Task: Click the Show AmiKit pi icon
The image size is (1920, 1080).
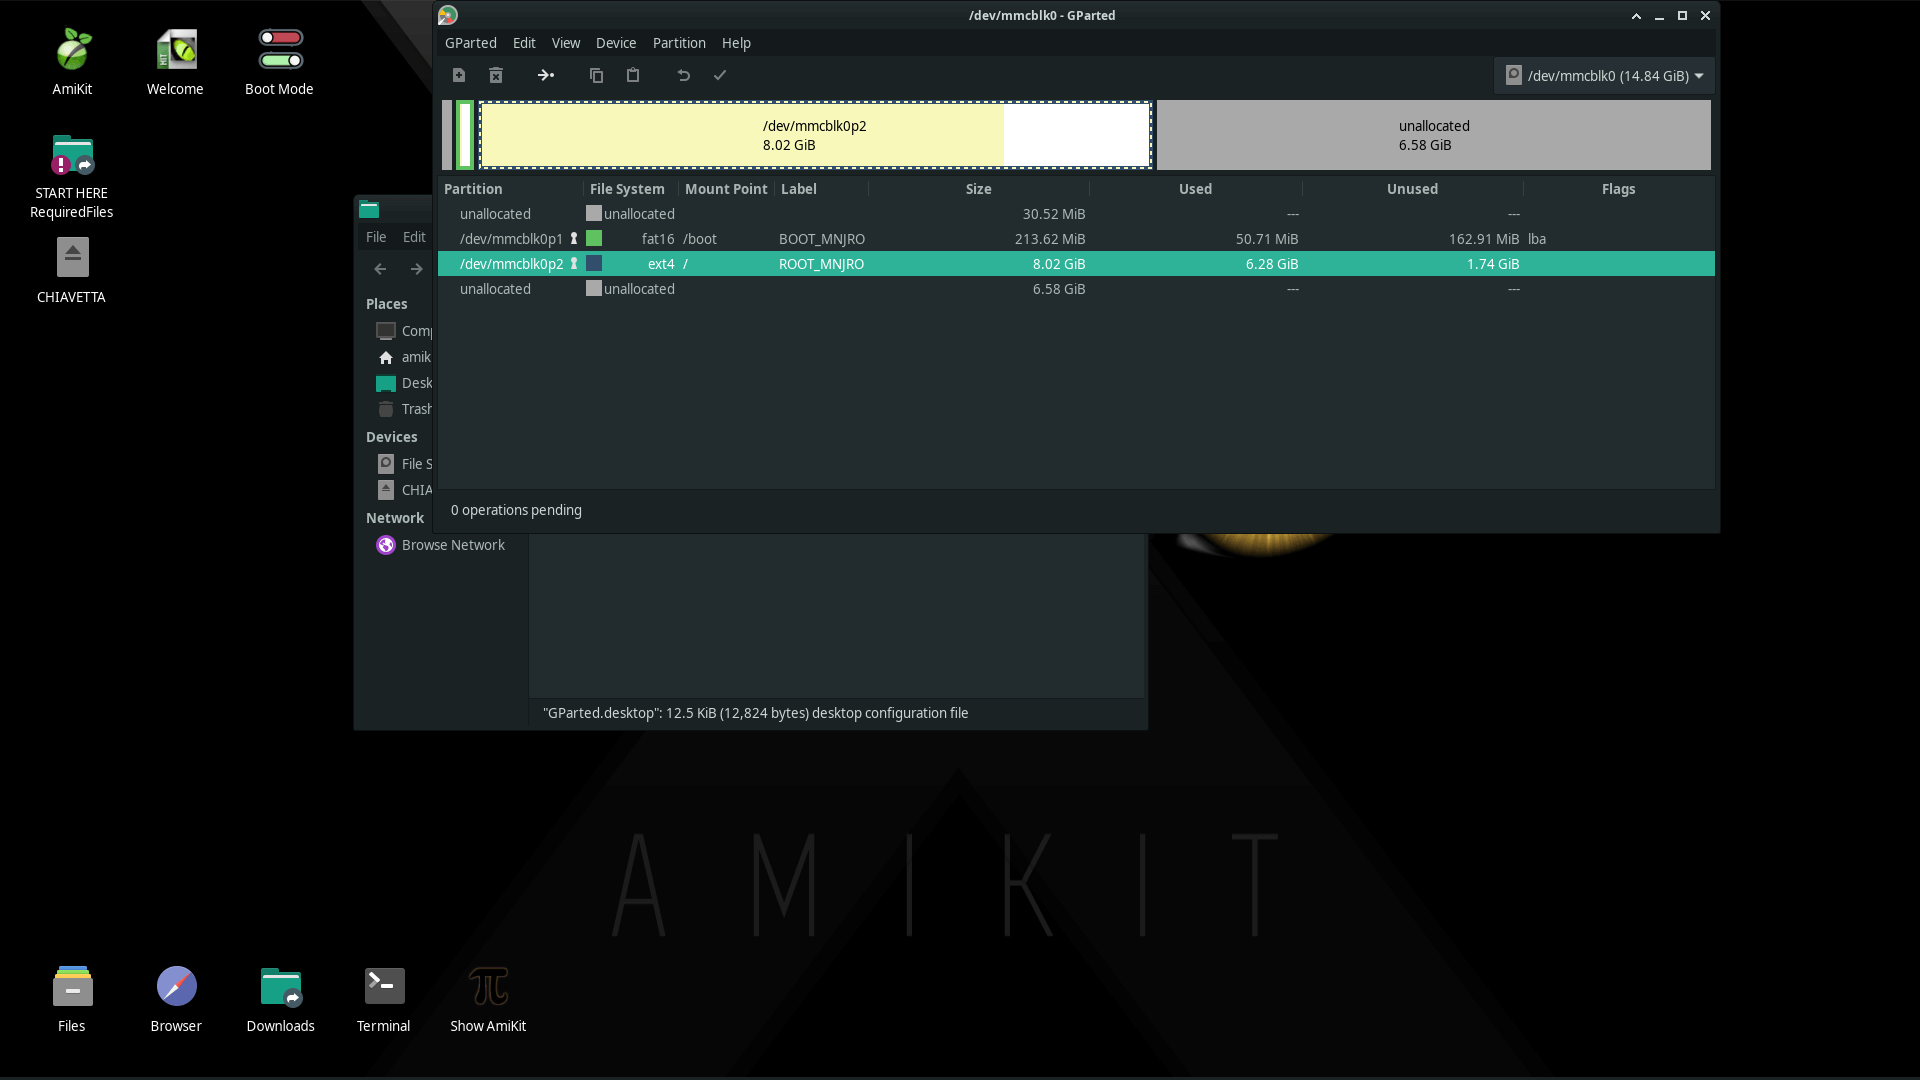Action: click(x=487, y=997)
